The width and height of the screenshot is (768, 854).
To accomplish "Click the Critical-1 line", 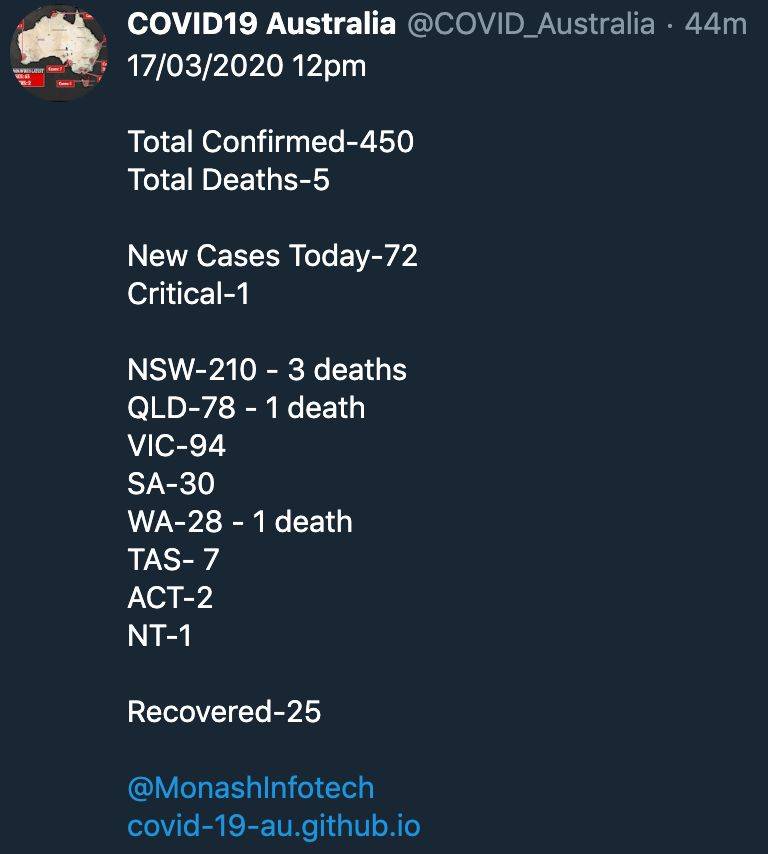I will pyautogui.click(x=188, y=294).
